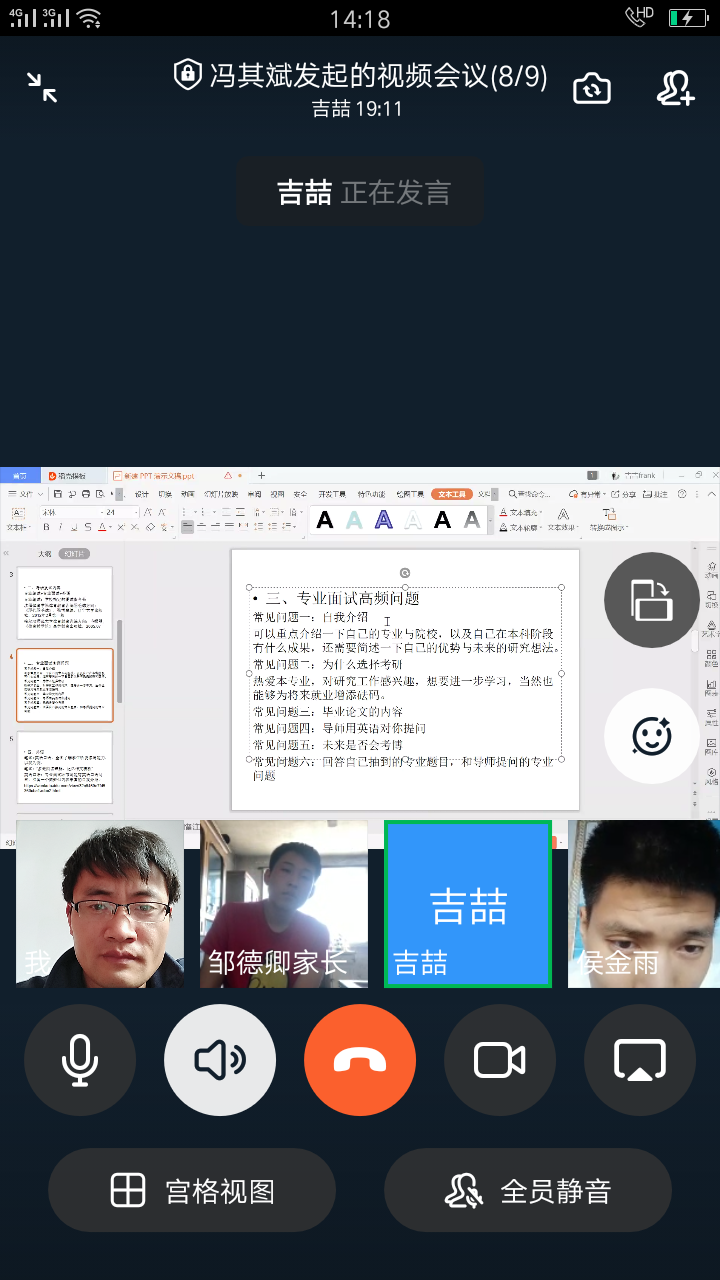Tap the shared slide showing 专业面试高频问题
The image size is (720, 1280).
pyautogui.click(x=405, y=680)
